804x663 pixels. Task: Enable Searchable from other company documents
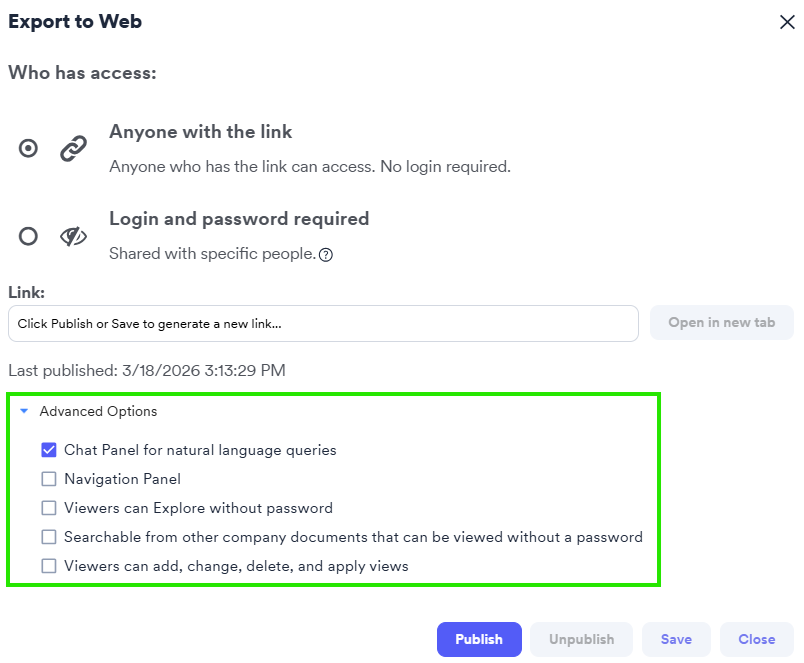[x=49, y=537]
